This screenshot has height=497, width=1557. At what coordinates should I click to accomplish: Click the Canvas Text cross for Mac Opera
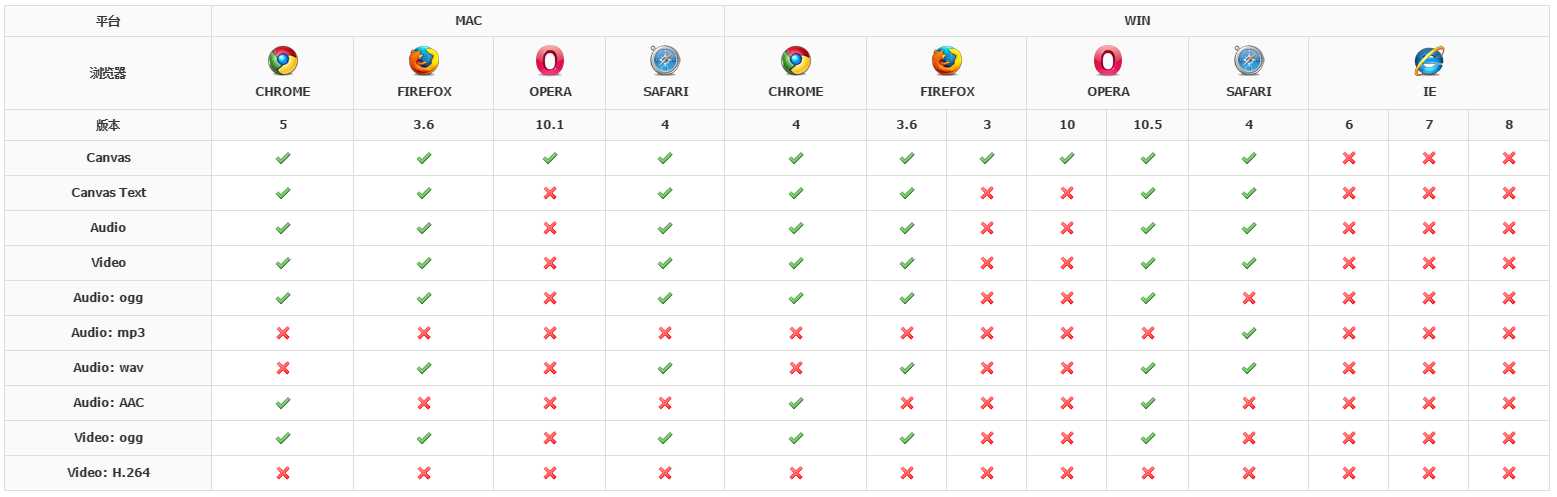(550, 193)
